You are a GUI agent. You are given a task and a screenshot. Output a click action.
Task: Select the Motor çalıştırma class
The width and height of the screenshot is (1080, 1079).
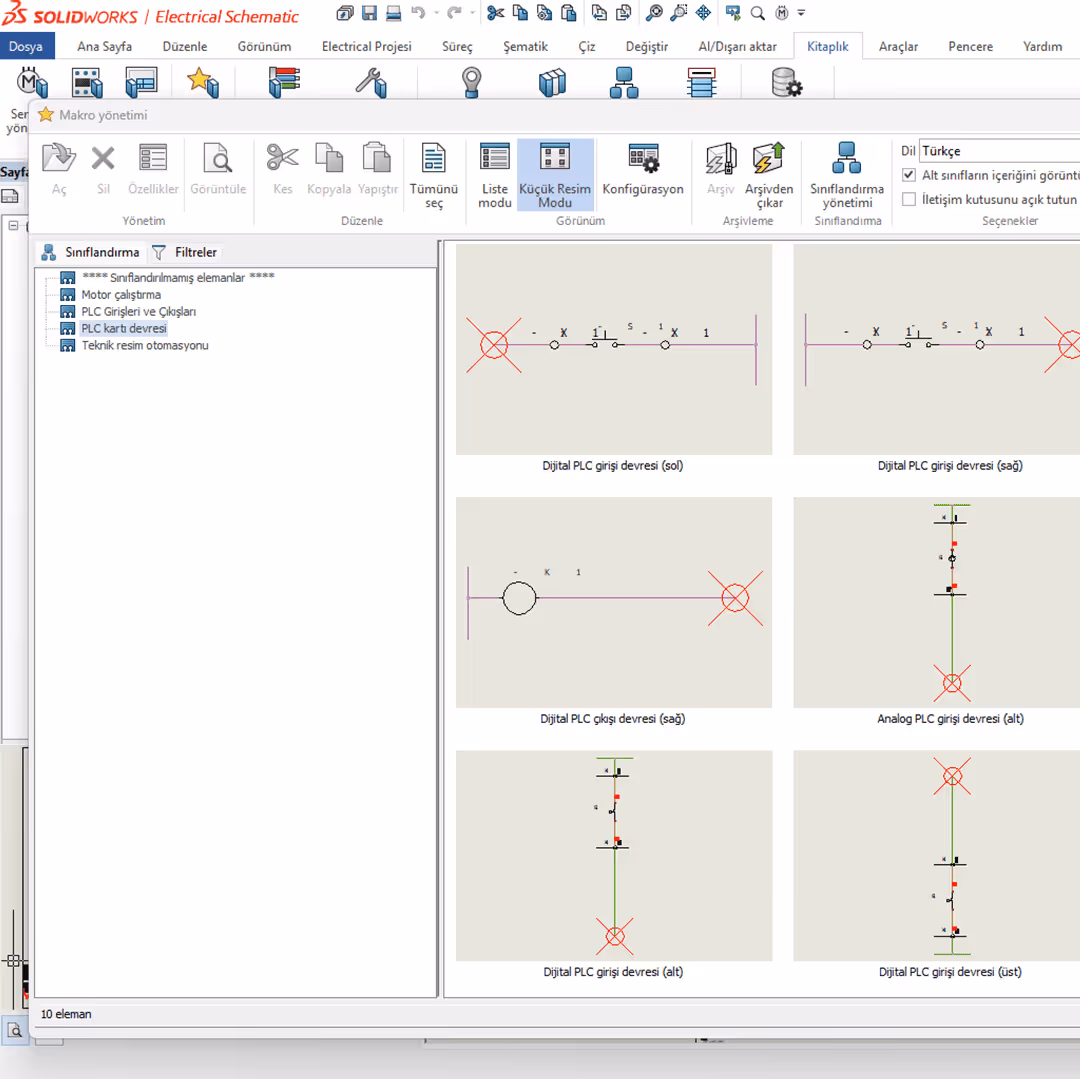click(121, 295)
